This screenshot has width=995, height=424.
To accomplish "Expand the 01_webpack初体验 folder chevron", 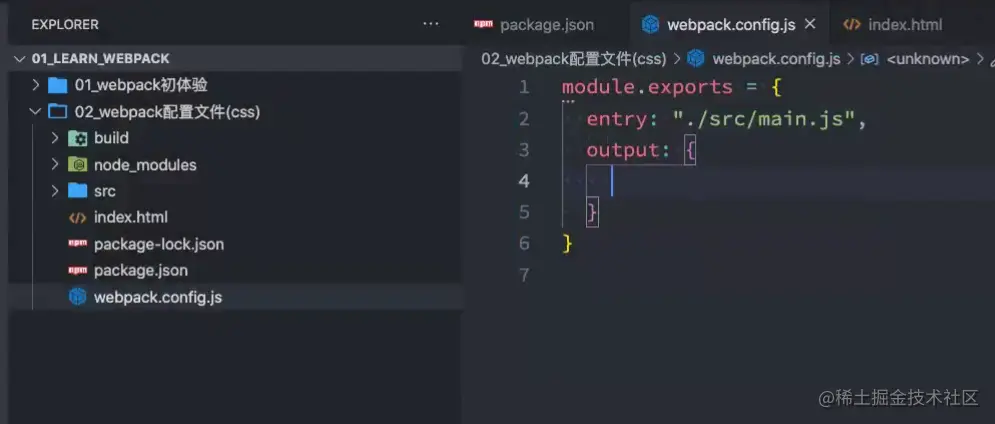I will [36, 84].
